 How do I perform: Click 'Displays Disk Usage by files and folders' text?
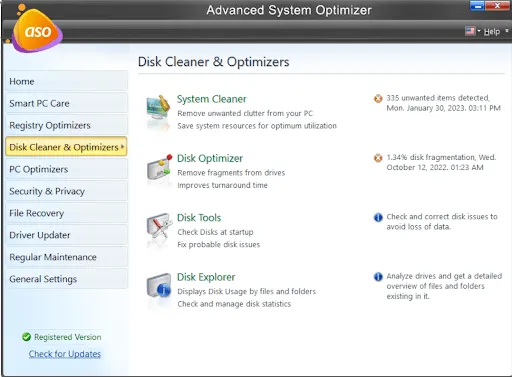pos(246,291)
